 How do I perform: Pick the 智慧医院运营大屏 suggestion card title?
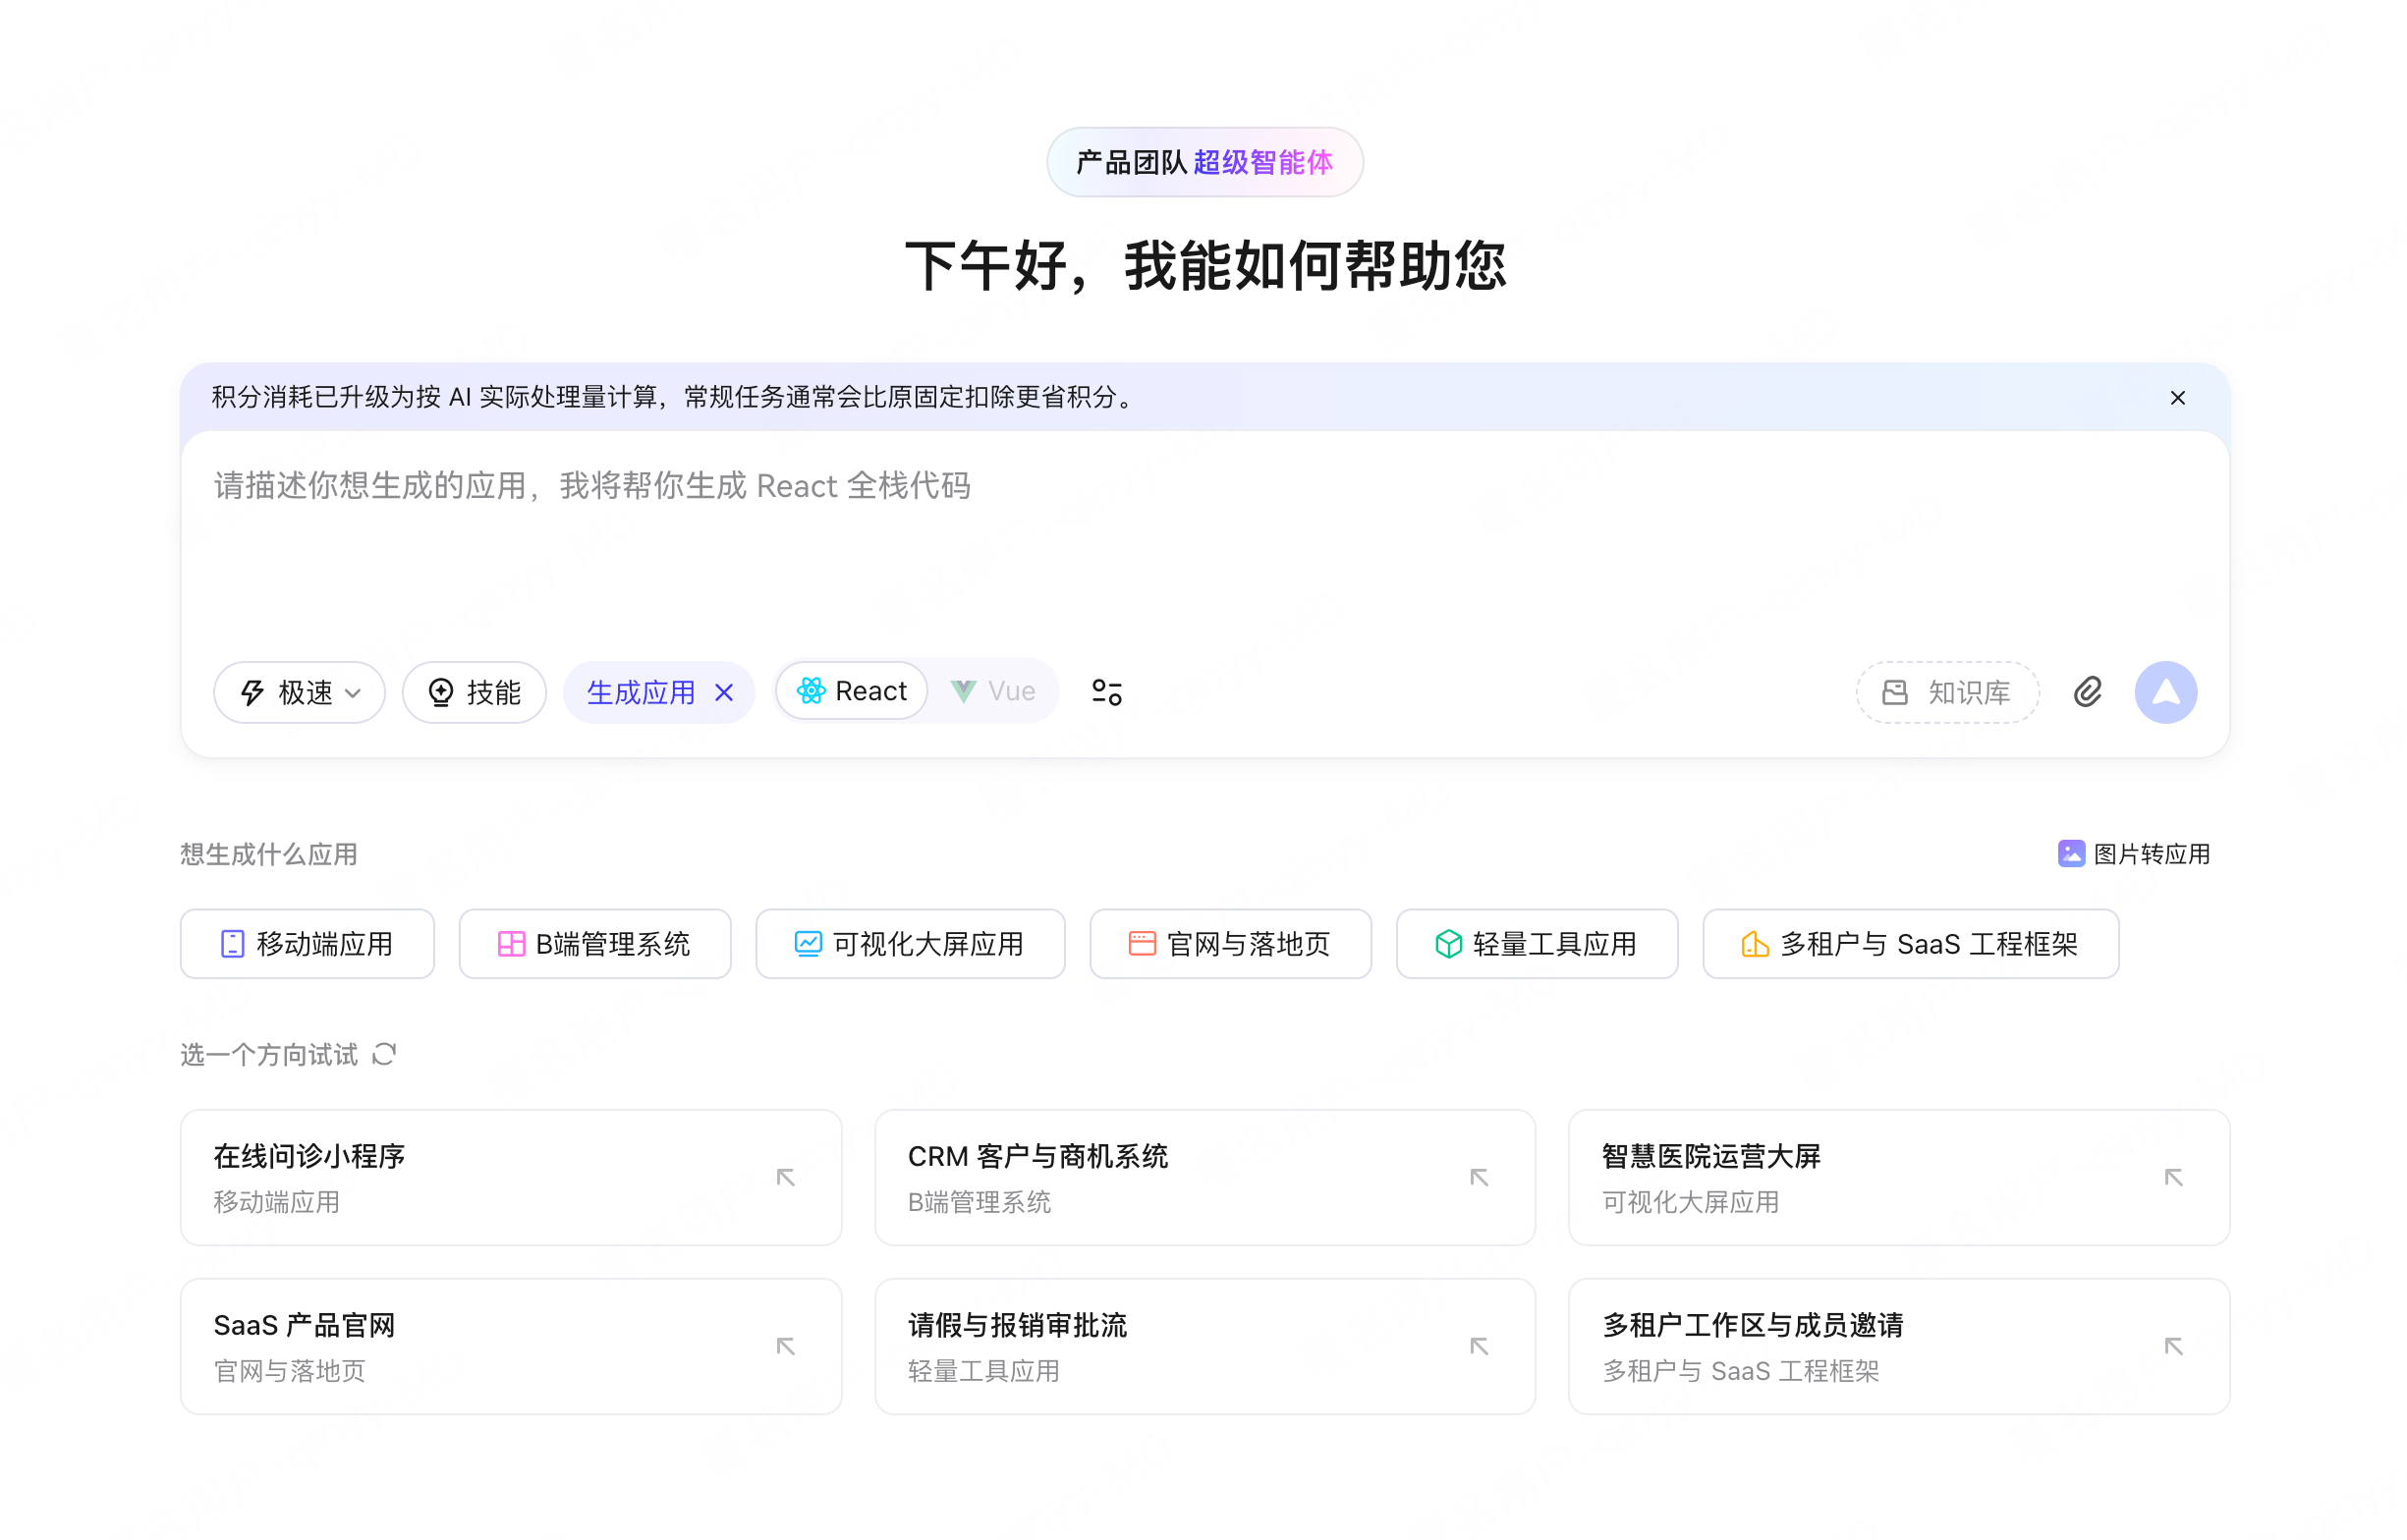pos(1710,1156)
